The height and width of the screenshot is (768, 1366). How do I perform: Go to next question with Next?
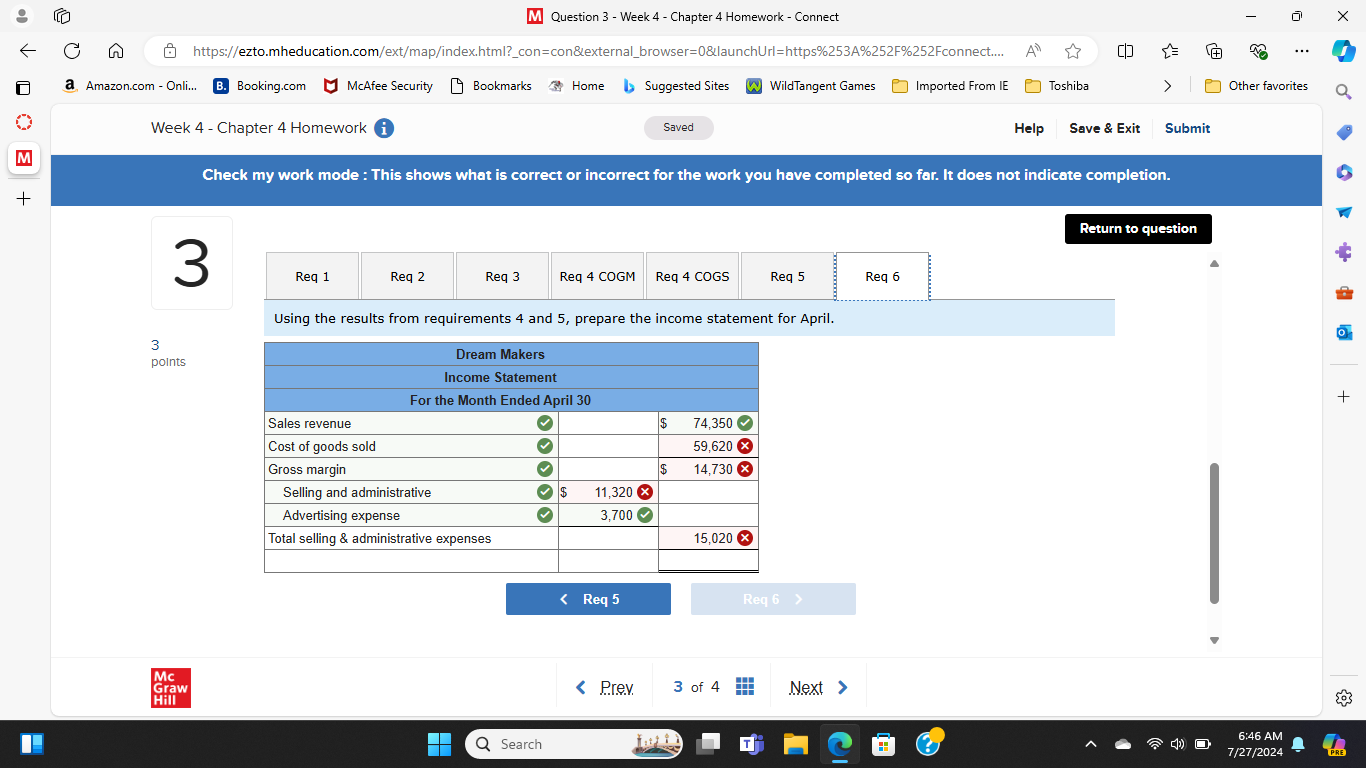coord(818,687)
